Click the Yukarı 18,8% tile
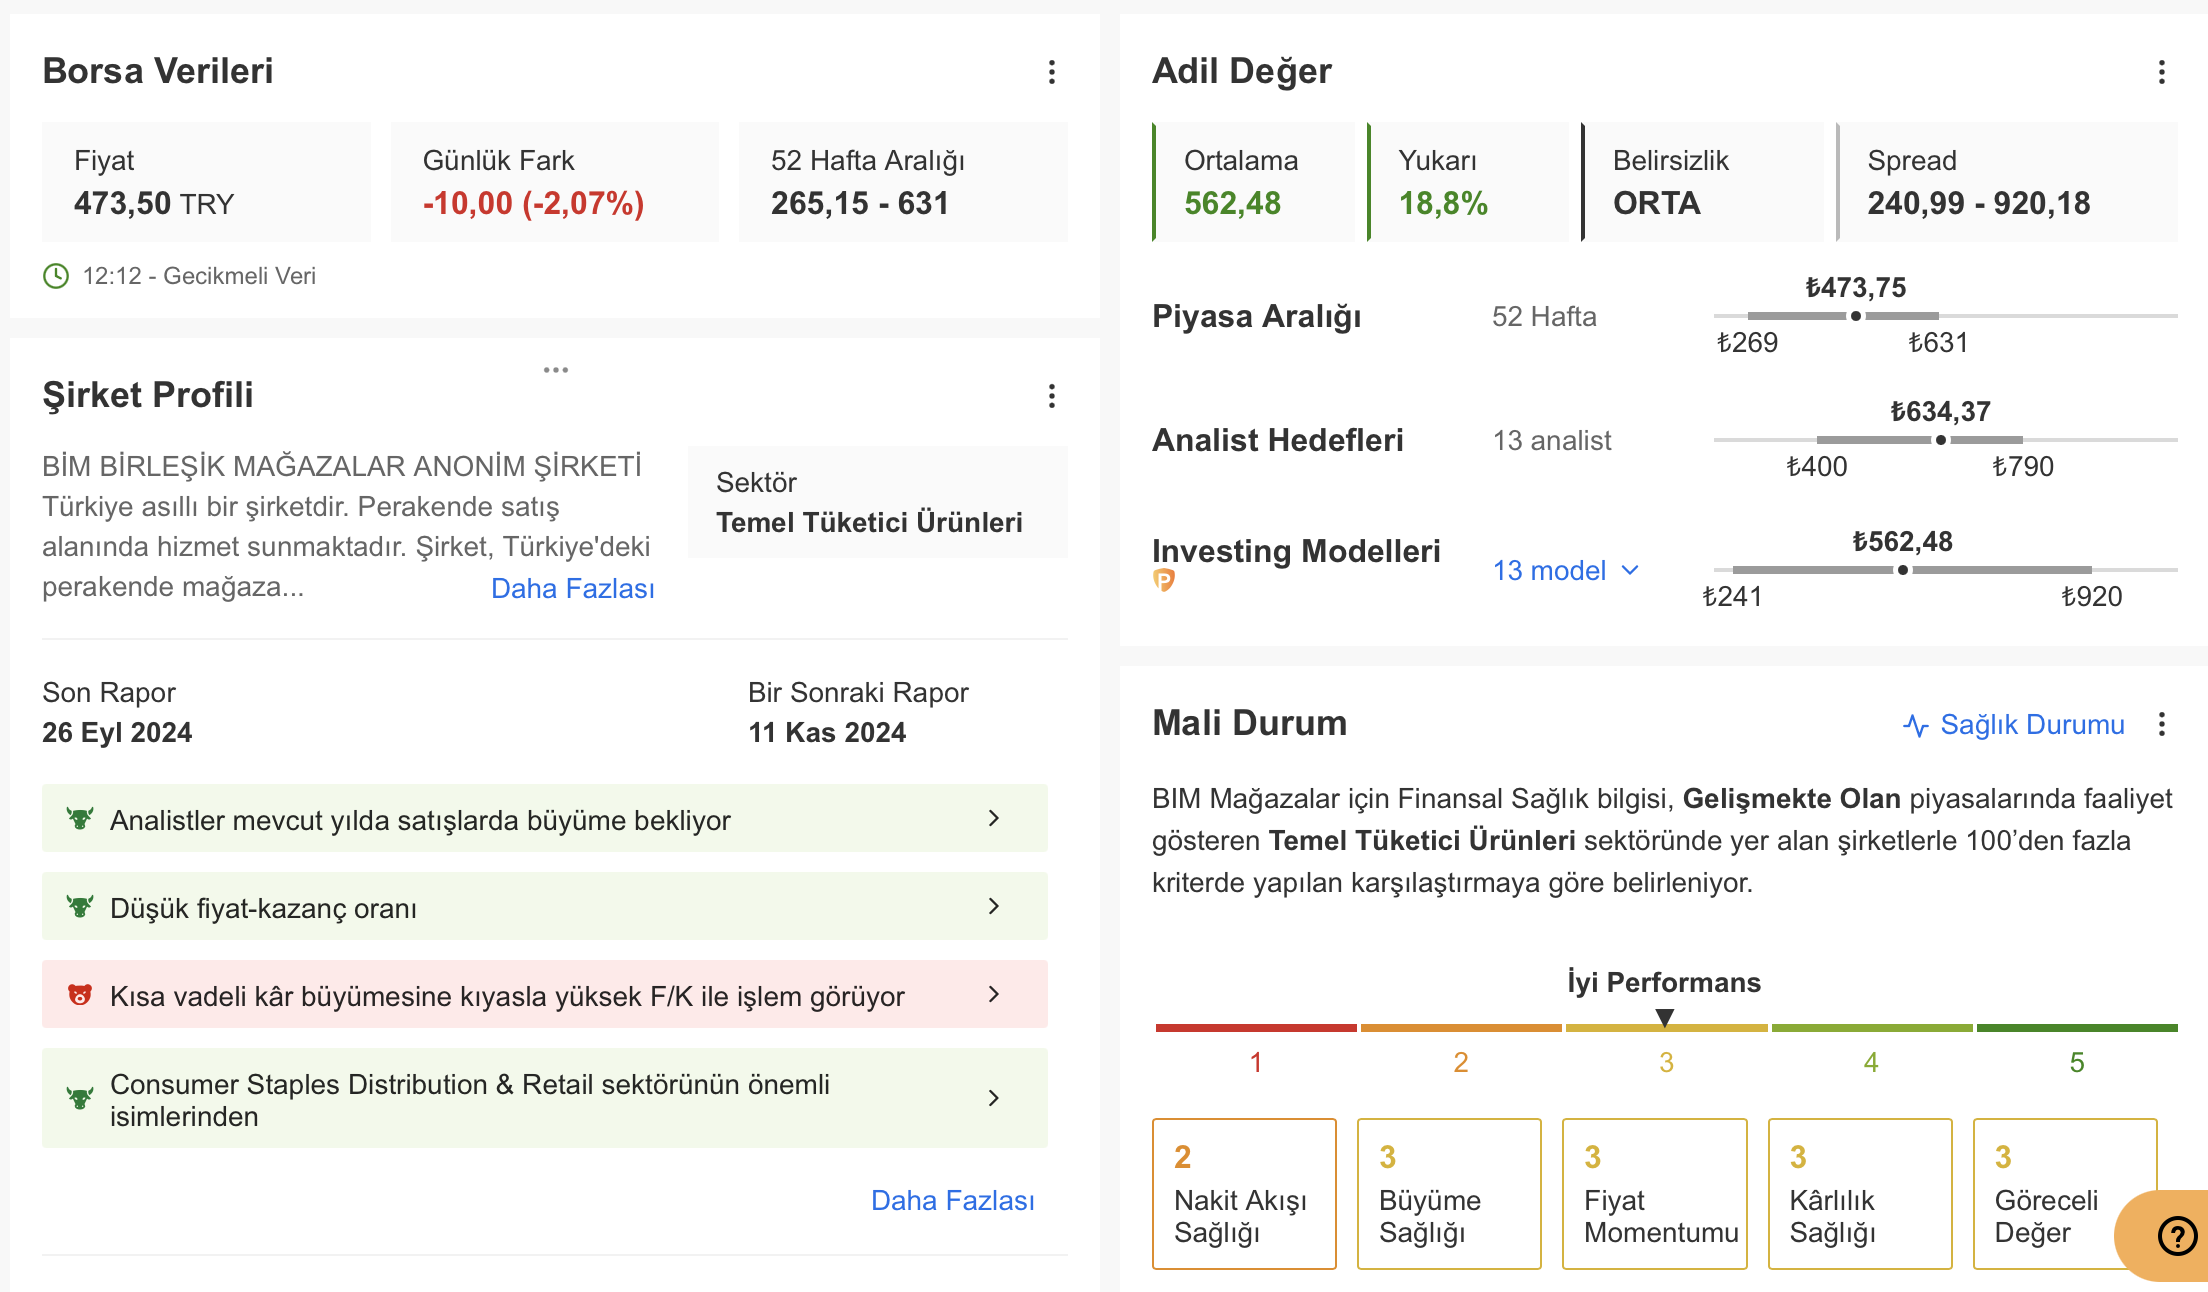This screenshot has height=1292, width=2208. 1468,182
